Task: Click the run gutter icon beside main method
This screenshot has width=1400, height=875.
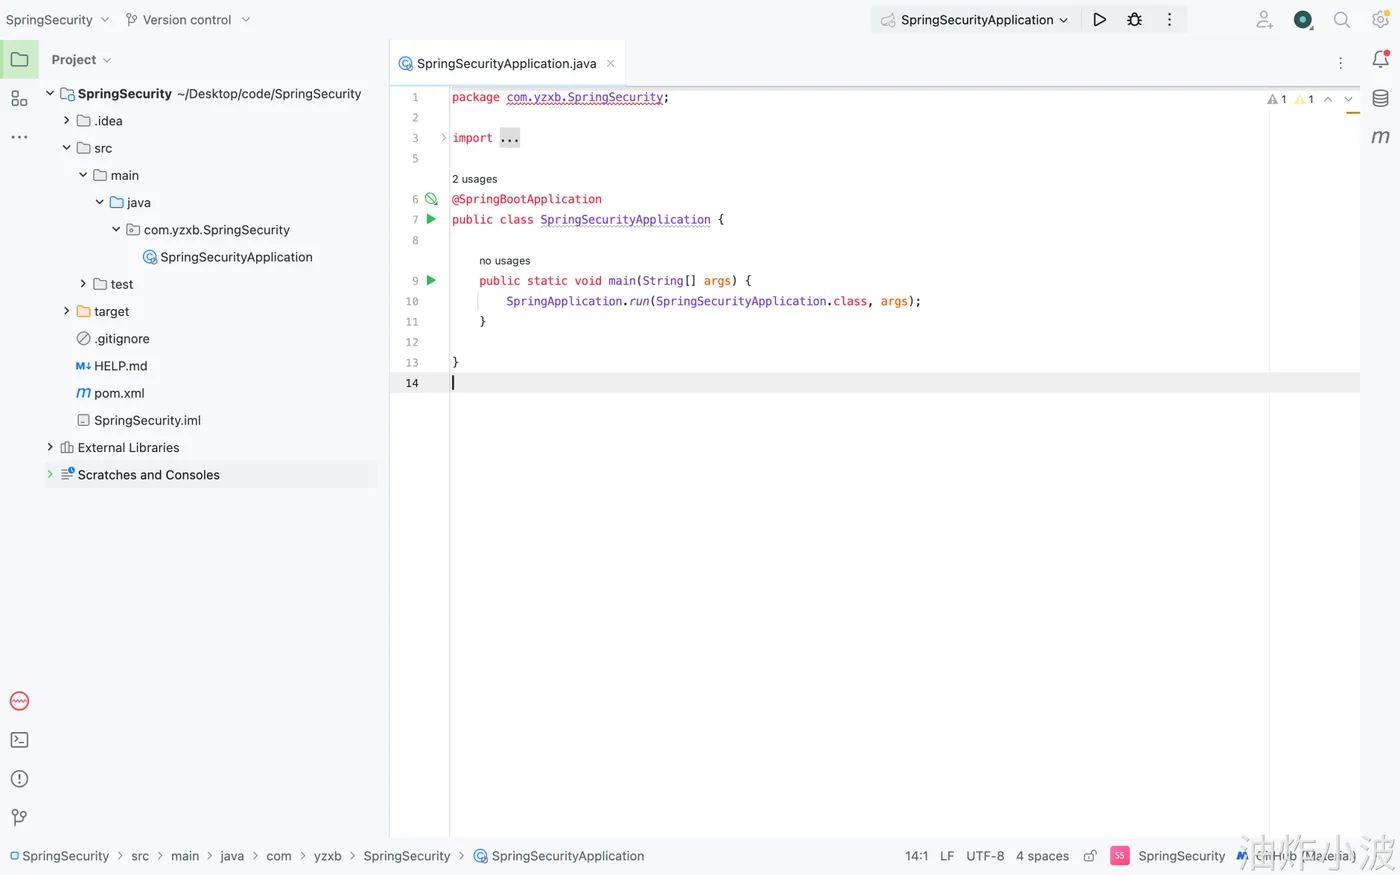Action: (431, 281)
